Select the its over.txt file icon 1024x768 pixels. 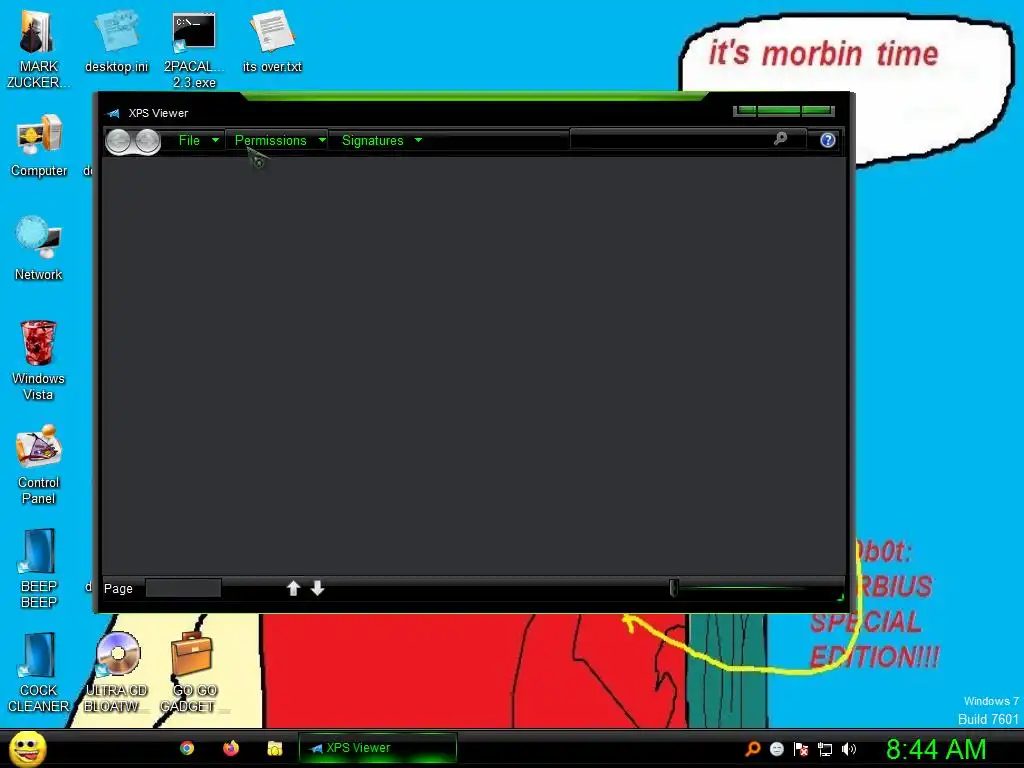pos(272,40)
